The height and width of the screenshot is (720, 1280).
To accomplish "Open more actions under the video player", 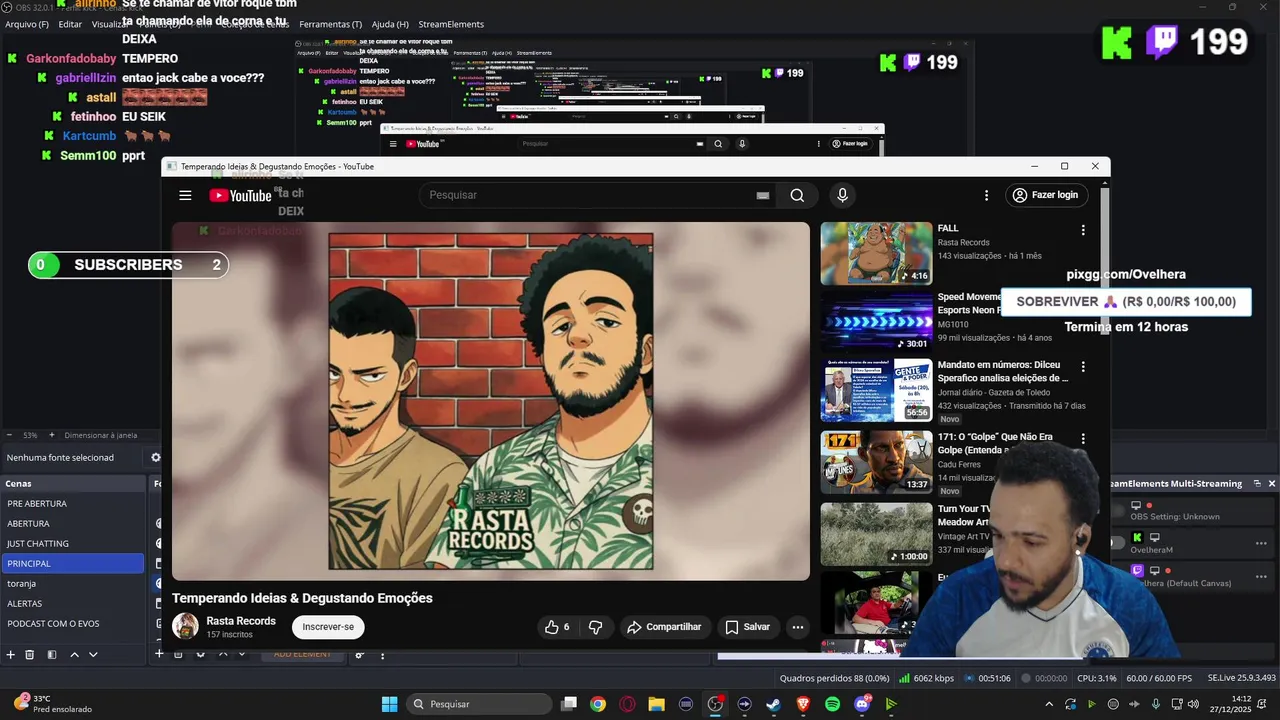I will (798, 627).
